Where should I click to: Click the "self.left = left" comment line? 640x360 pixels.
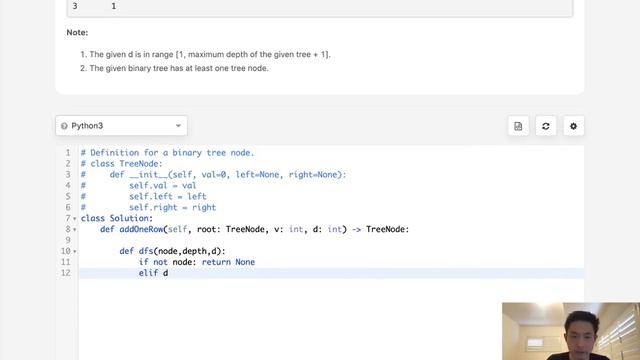point(144,196)
